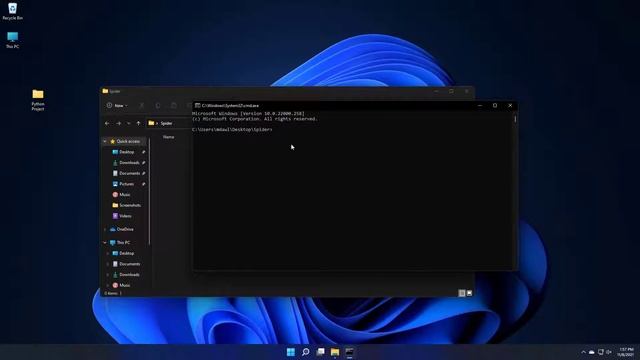The image size is (640, 360).
Task: Switch Explorer to large thumbnails view
Action: tap(469, 293)
